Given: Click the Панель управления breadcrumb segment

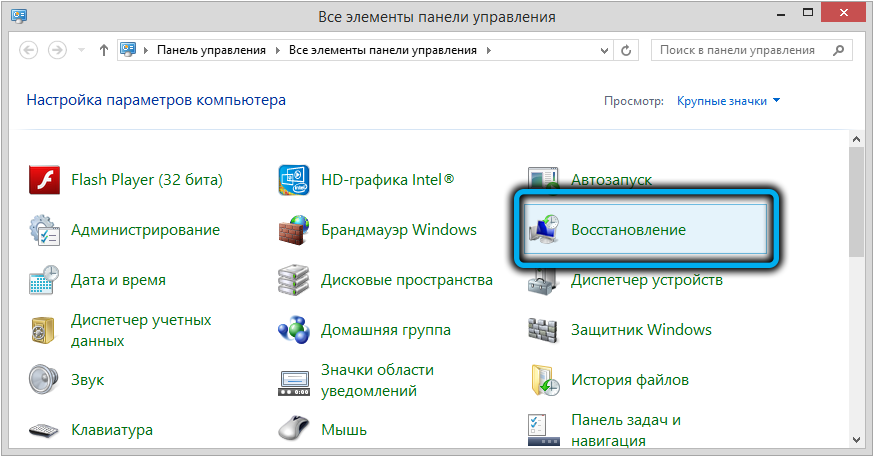Looking at the screenshot, I should point(211,50).
